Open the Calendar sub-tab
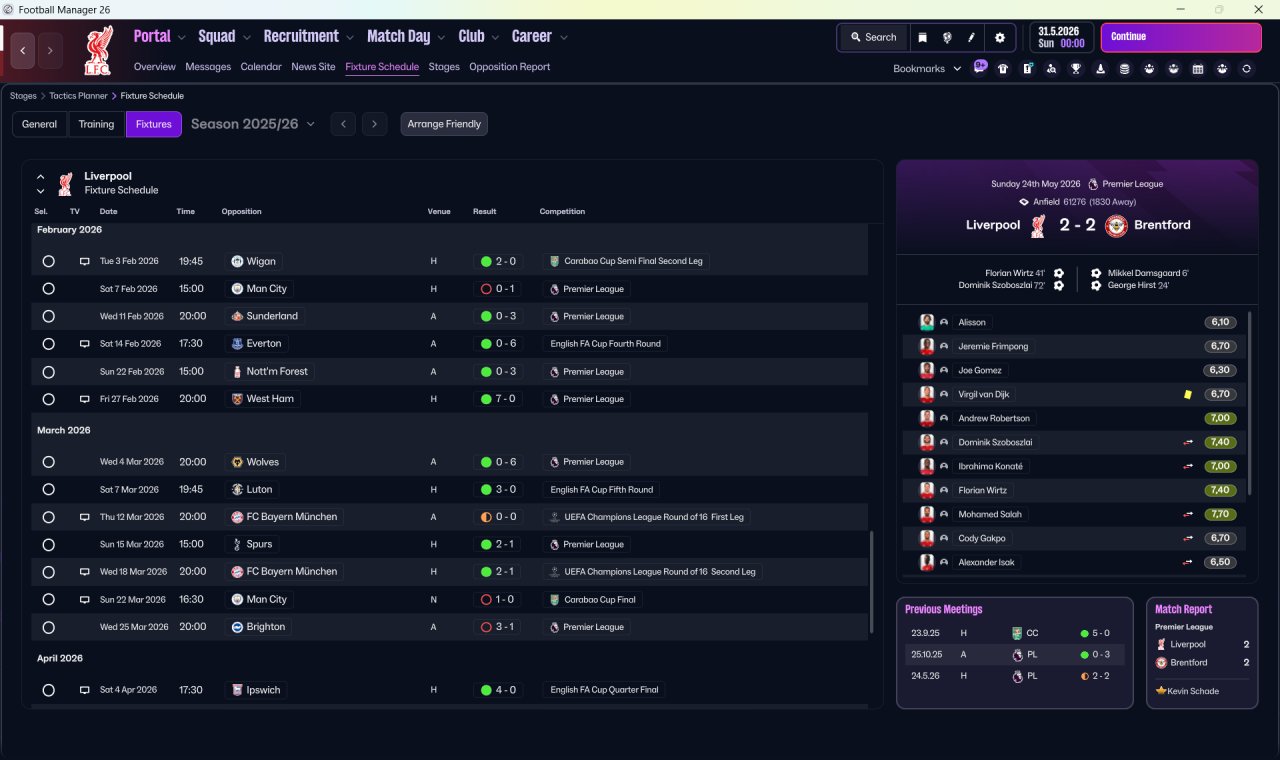Screen dimensions: 1280x760 261,67
